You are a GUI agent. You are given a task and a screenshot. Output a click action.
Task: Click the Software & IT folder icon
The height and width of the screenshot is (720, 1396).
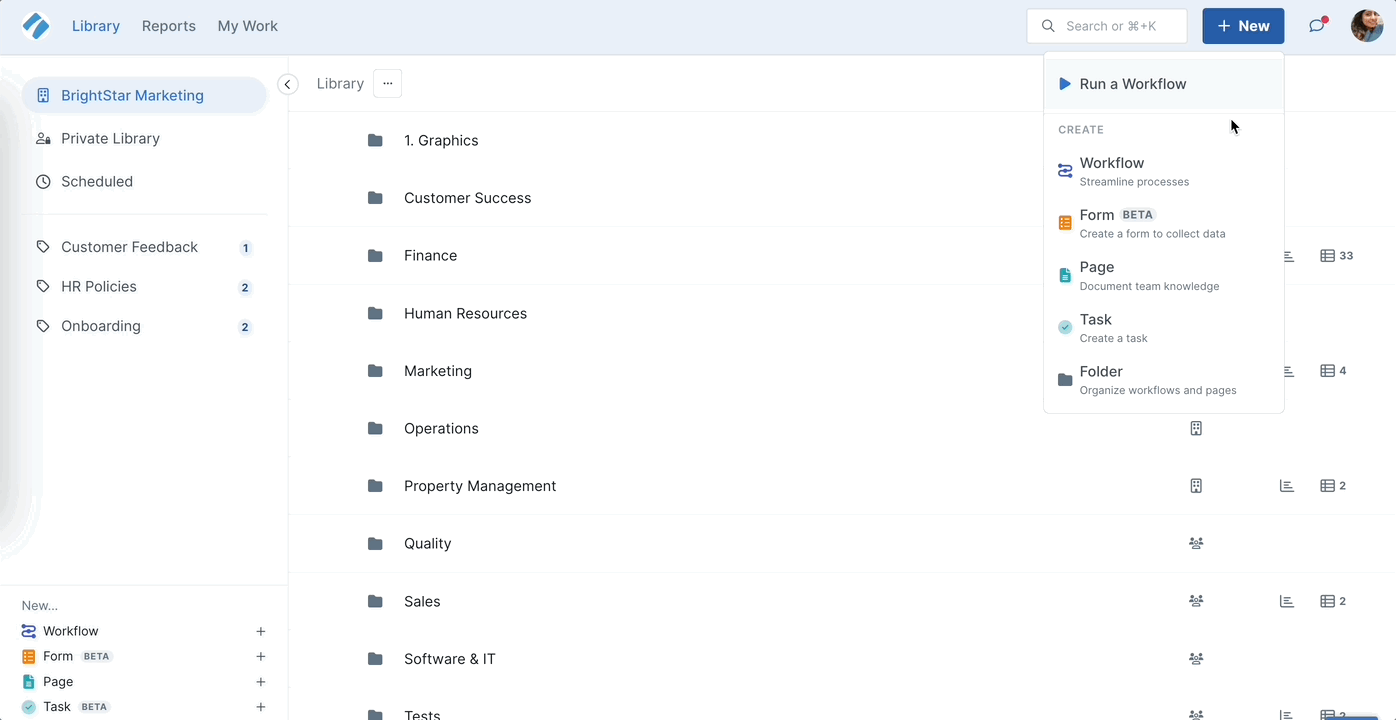pos(375,659)
